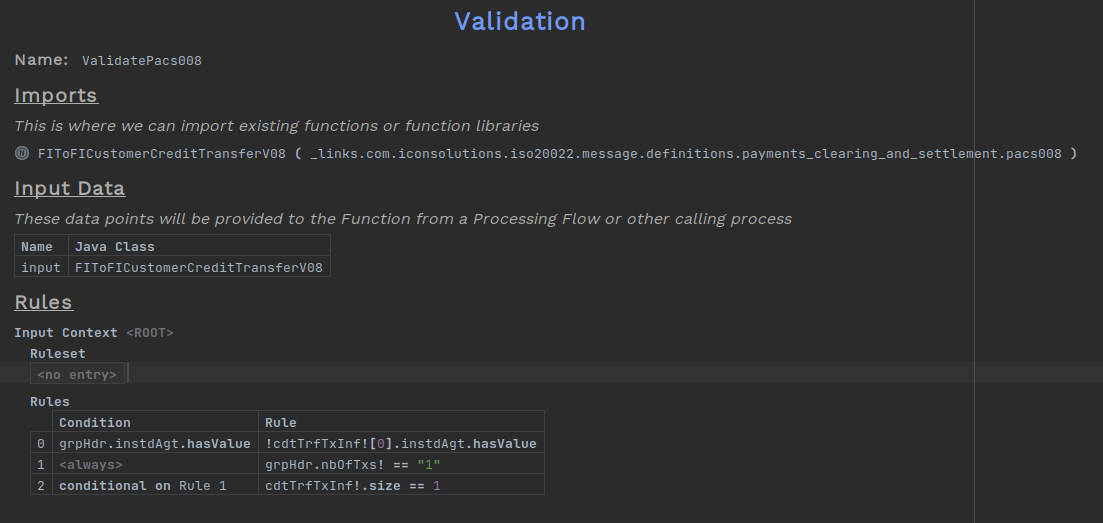The width and height of the screenshot is (1103, 523).
Task: Click the FIToFICustomerCreditTransferV08 Java Class table cell
Action: 198,267
